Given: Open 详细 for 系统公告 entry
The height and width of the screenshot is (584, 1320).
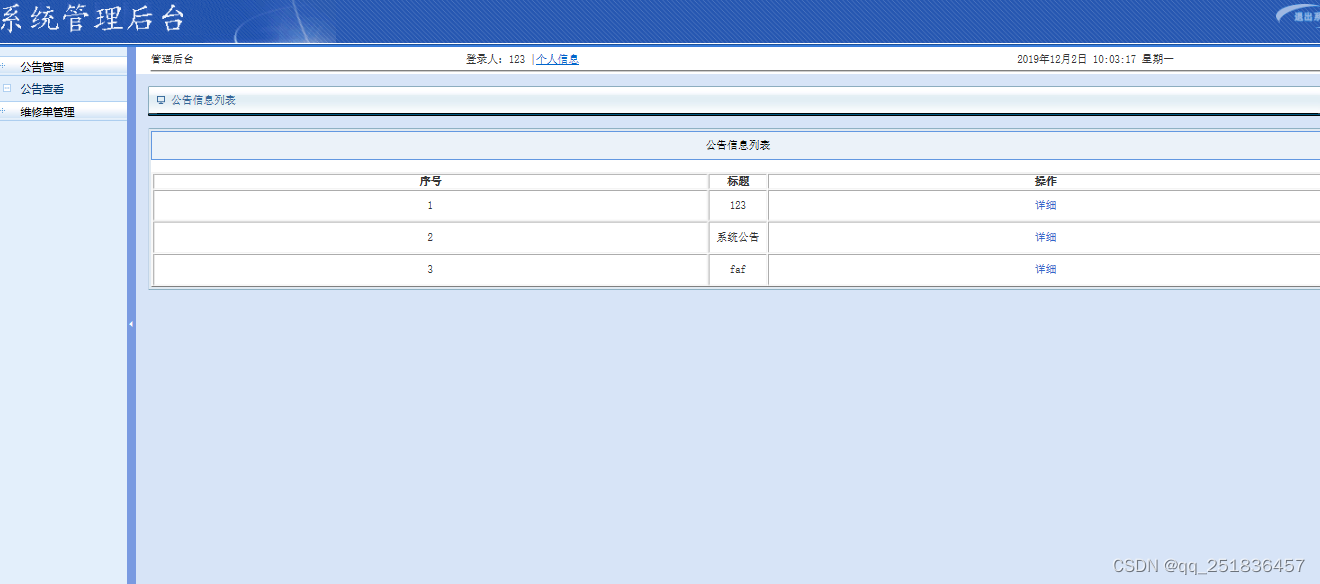Looking at the screenshot, I should [1045, 237].
